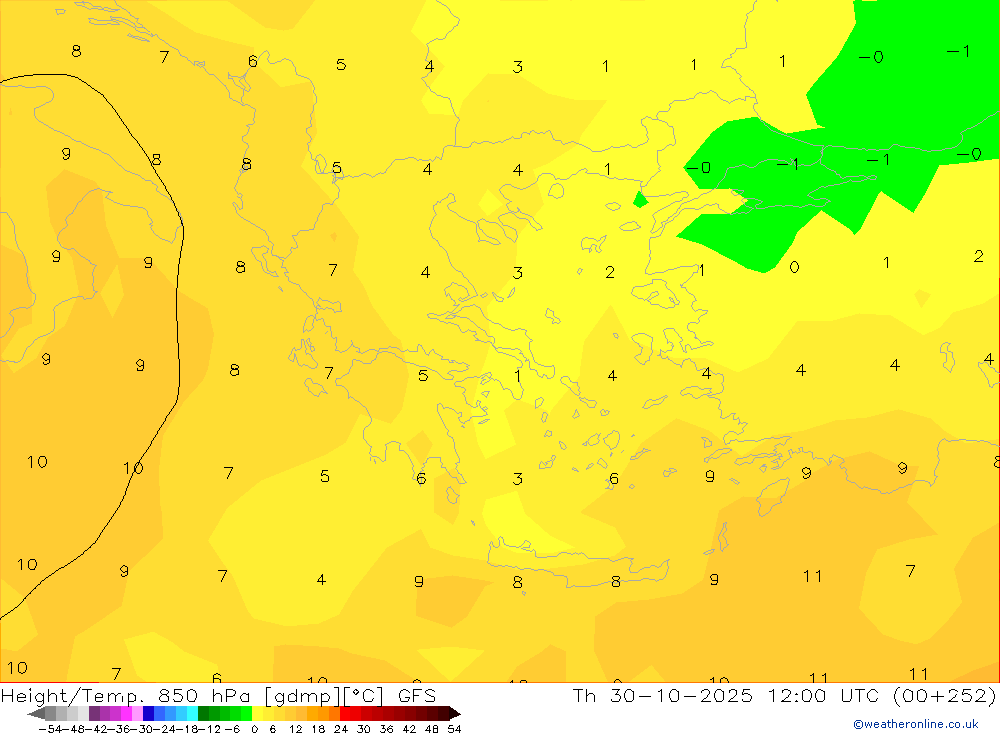Click the 'Th' weekday abbreviation
The height and width of the screenshot is (733, 1000).
click(584, 695)
